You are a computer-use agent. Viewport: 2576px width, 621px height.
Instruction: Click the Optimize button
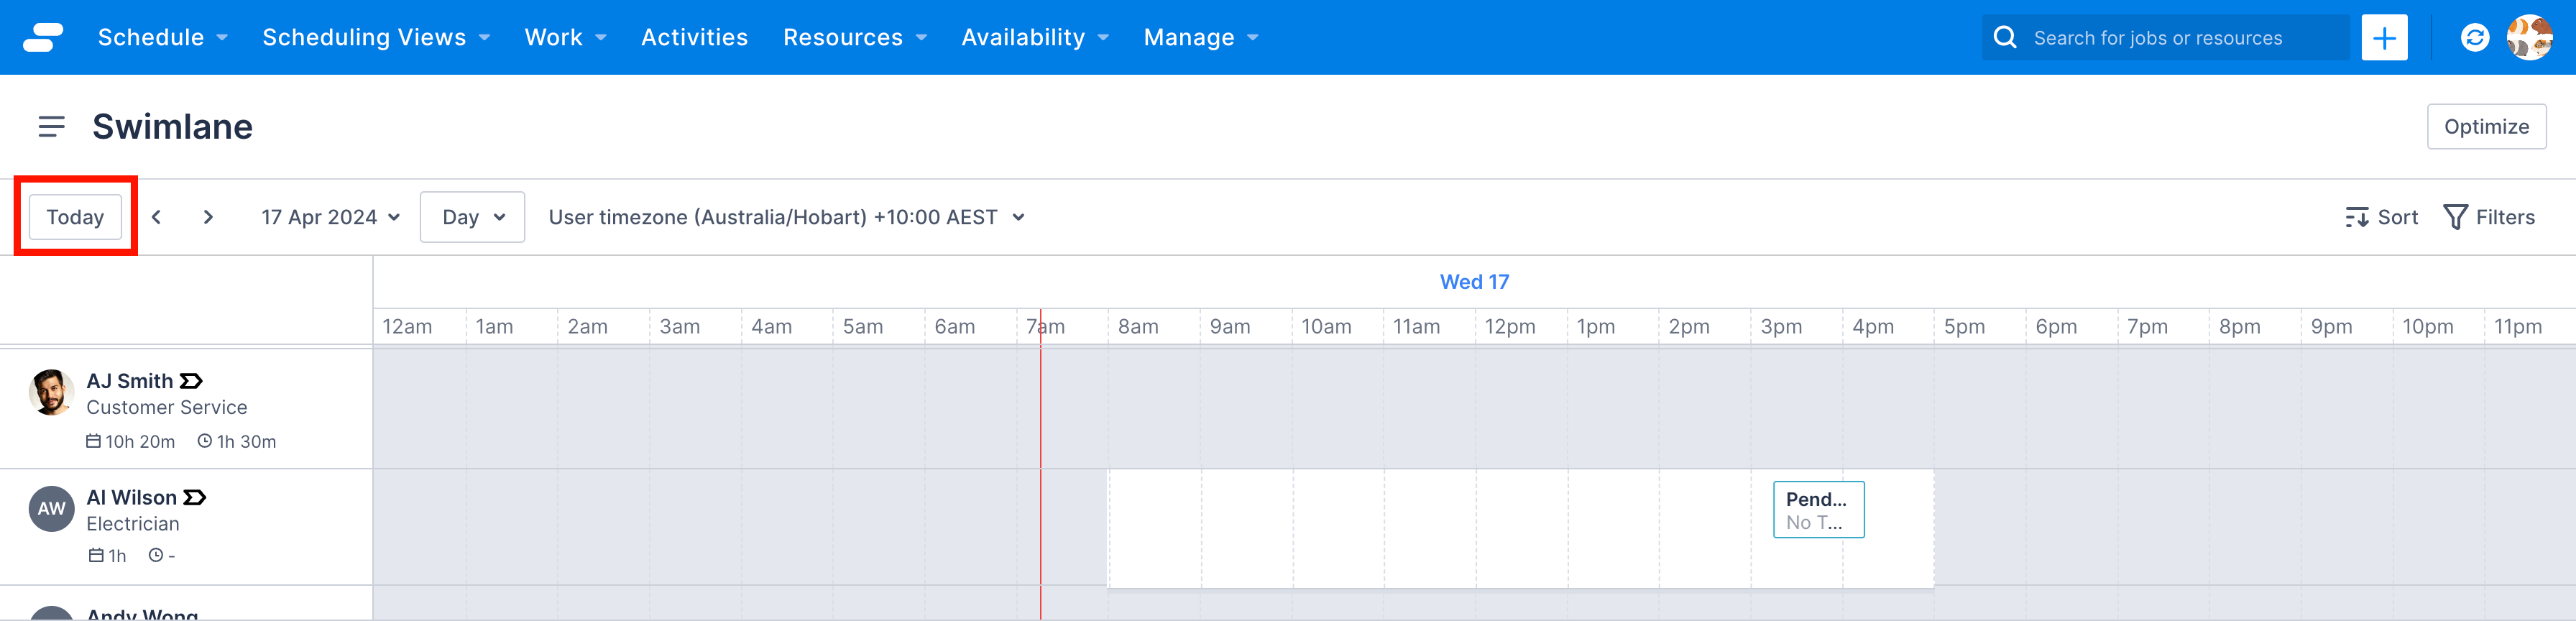pos(2486,127)
